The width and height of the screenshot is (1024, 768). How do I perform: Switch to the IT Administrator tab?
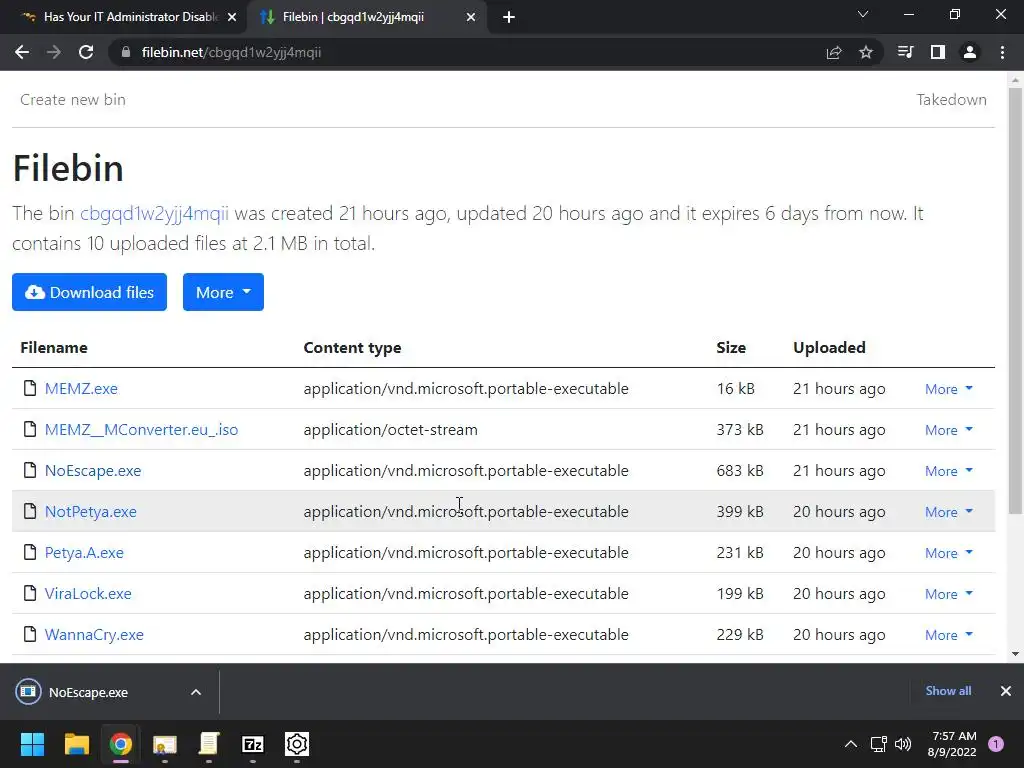pyautogui.click(x=130, y=17)
